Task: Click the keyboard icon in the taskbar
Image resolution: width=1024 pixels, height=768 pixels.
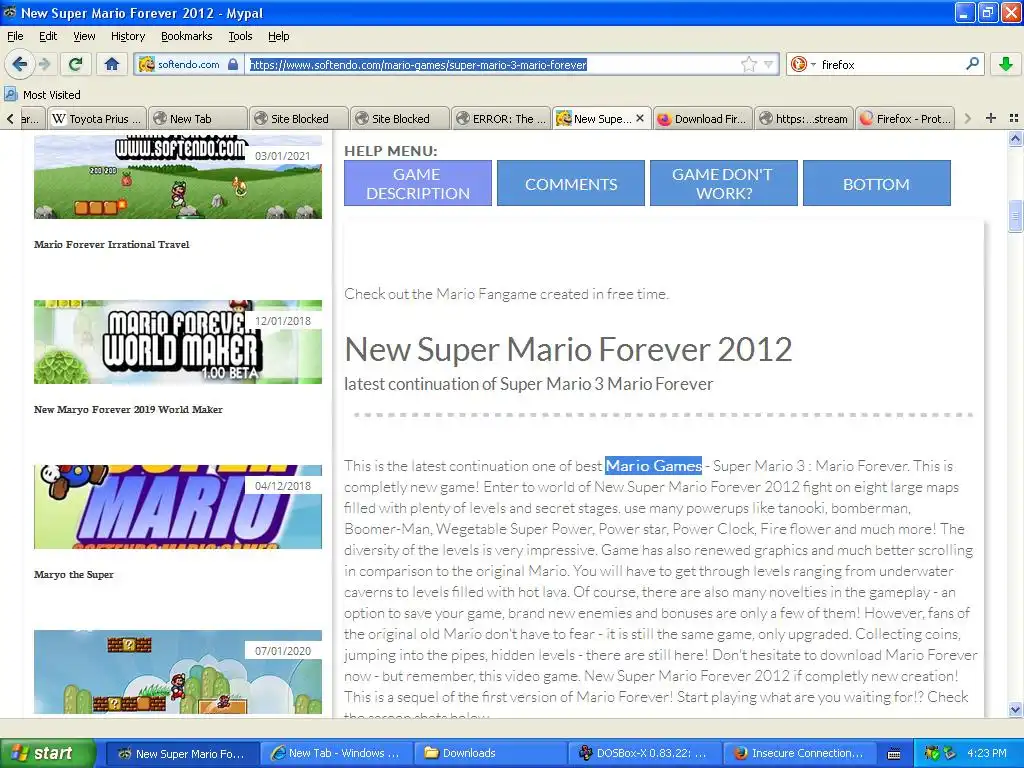Action: [x=894, y=754]
